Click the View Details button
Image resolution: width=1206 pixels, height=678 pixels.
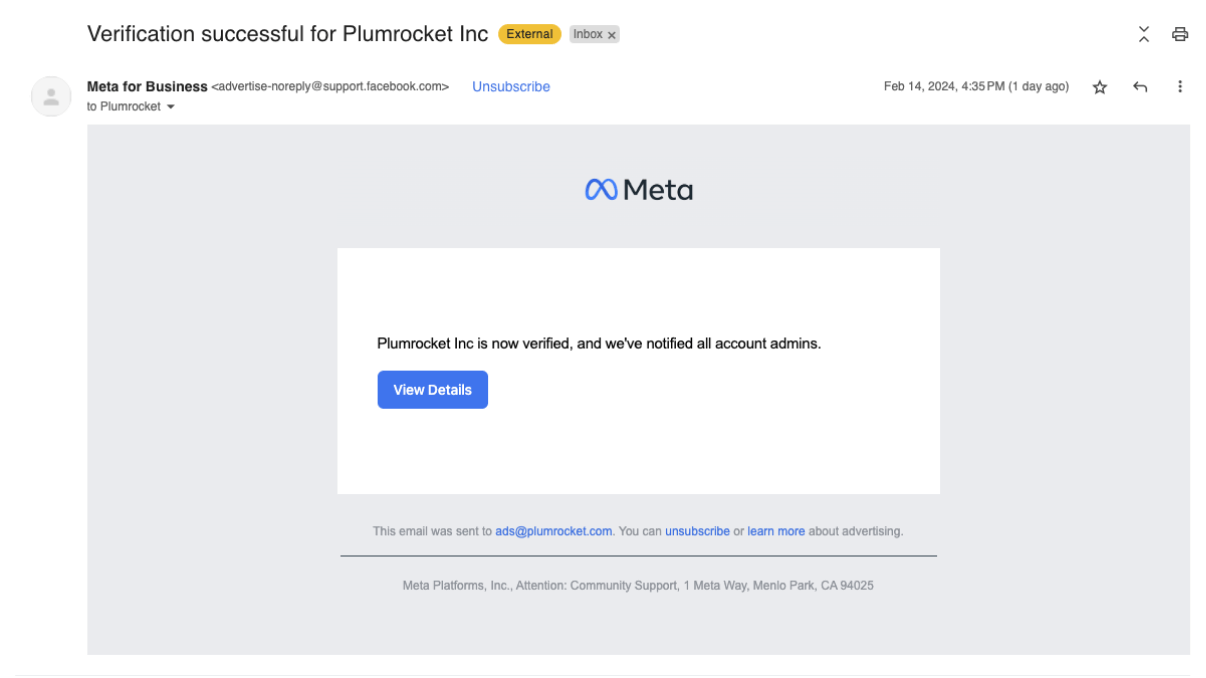tap(432, 390)
